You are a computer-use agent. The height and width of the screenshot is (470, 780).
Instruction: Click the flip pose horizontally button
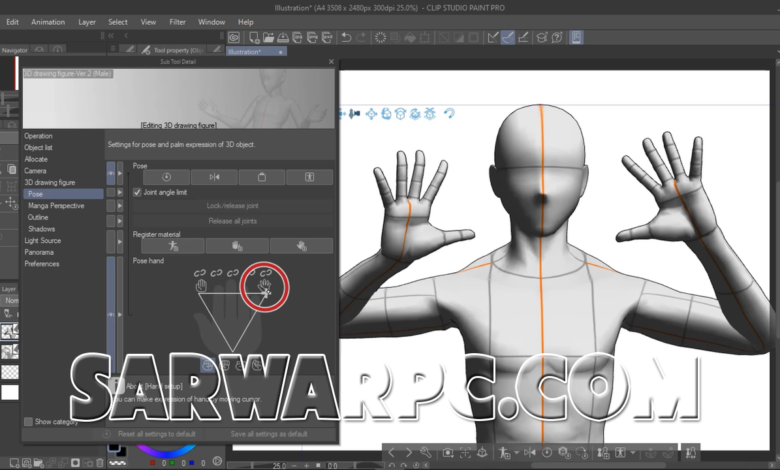tap(214, 177)
